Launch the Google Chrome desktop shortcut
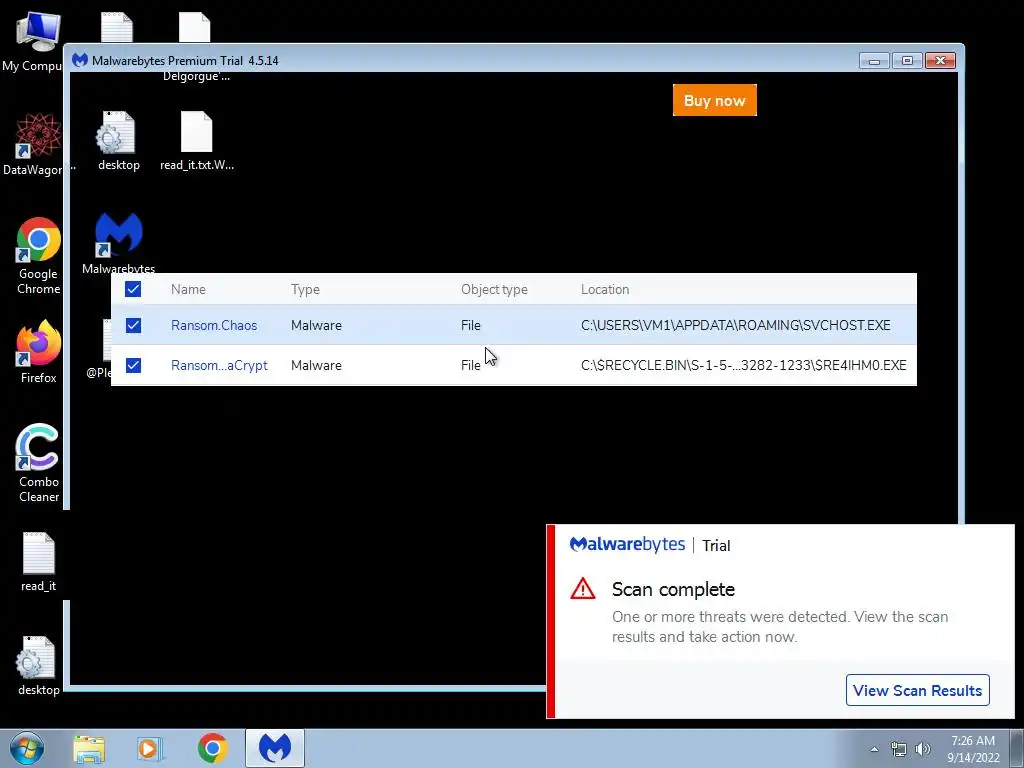Viewport: 1024px width, 768px height. [x=38, y=255]
